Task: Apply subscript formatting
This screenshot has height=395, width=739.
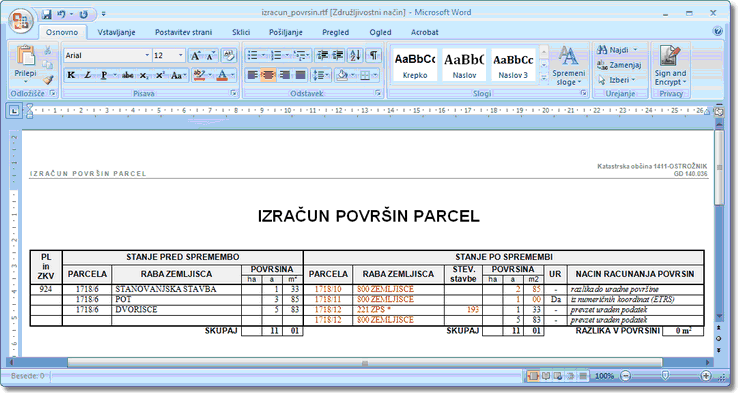Action: [144, 75]
